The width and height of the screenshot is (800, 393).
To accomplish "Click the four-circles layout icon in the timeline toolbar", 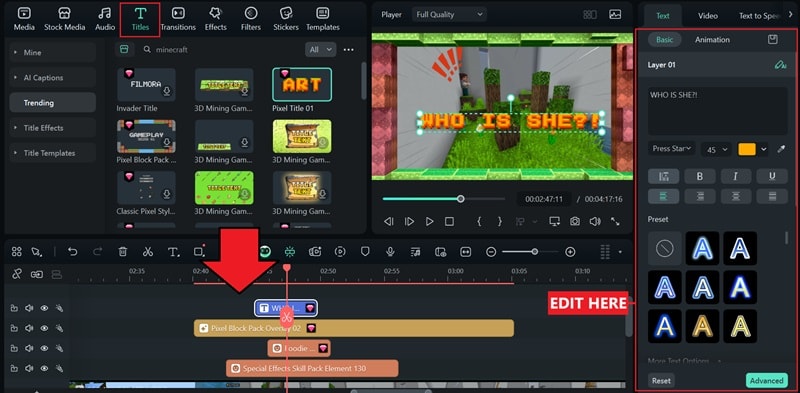I will point(17,252).
